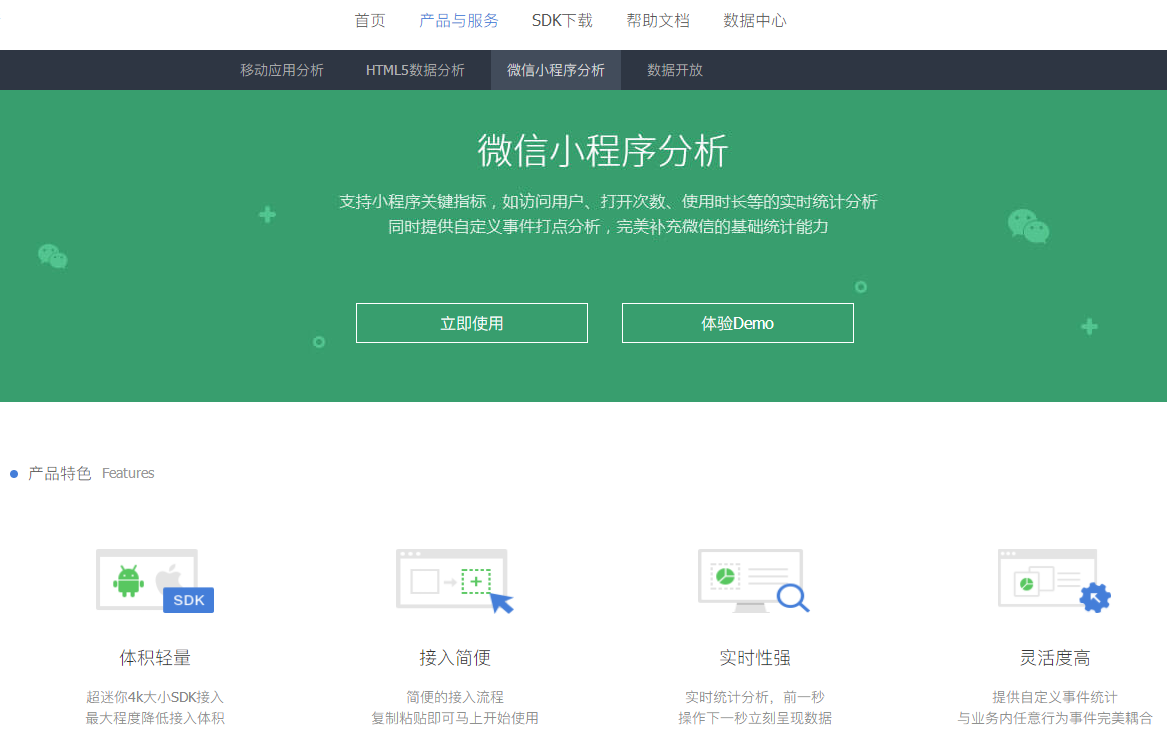Screen dimensions: 1167x748
Task: Open 帮助文档 help docs
Action: coord(658,21)
